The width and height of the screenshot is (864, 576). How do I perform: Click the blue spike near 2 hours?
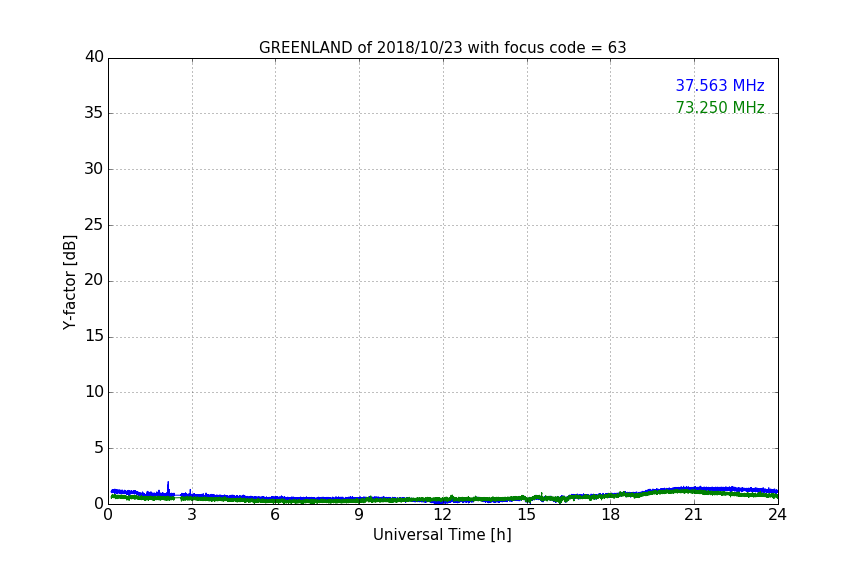point(168,487)
